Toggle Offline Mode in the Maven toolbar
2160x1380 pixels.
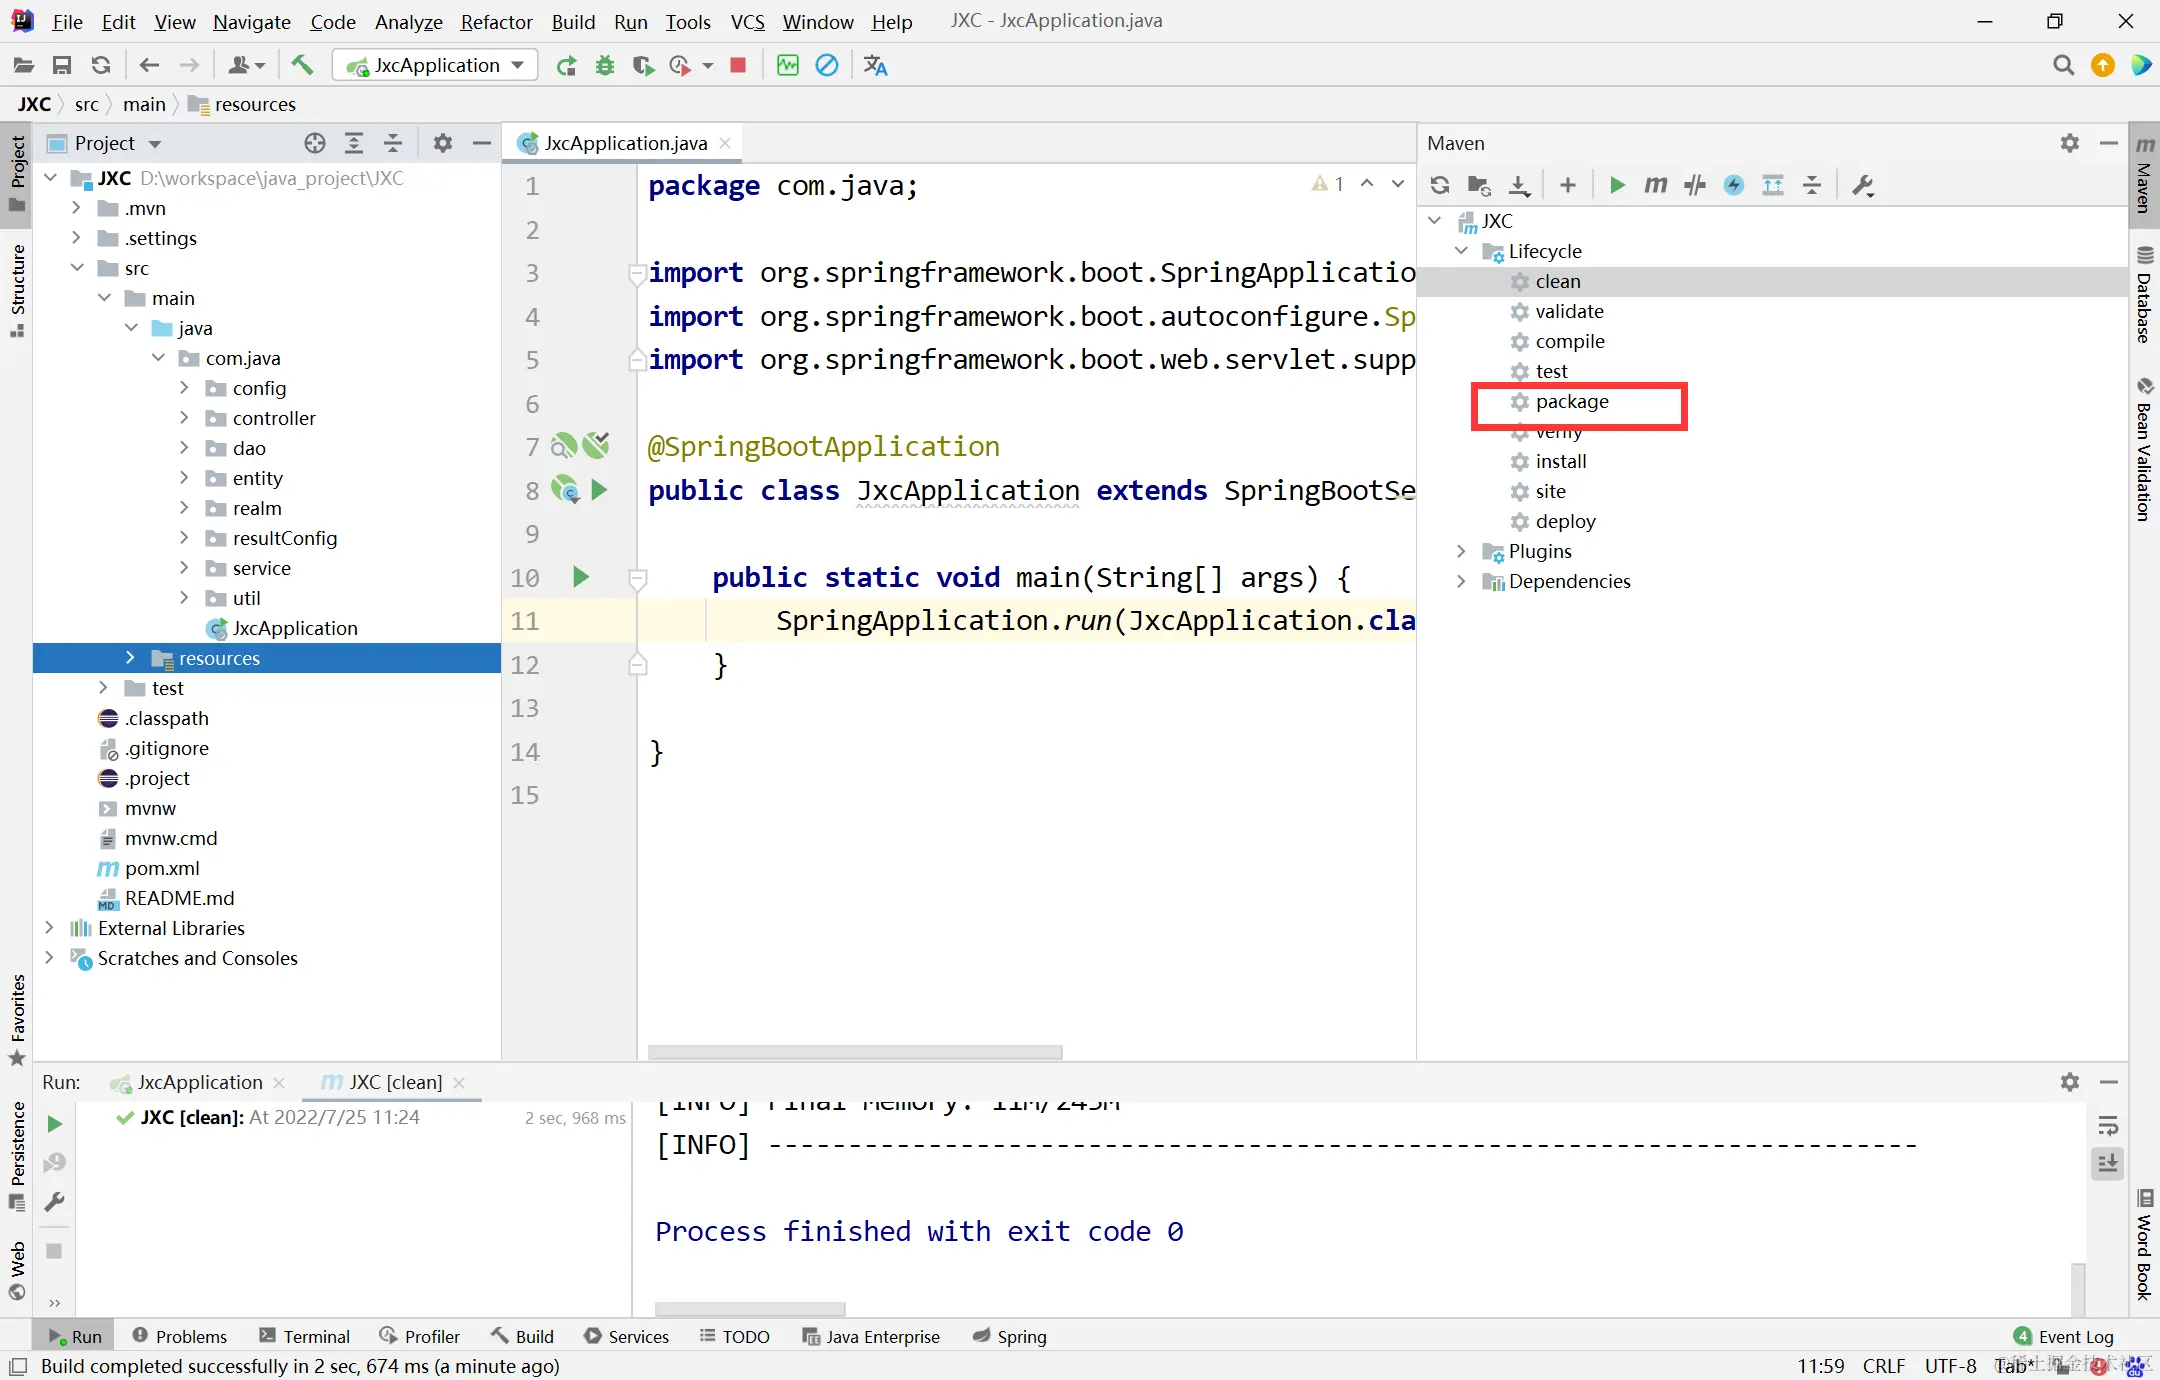[1694, 185]
